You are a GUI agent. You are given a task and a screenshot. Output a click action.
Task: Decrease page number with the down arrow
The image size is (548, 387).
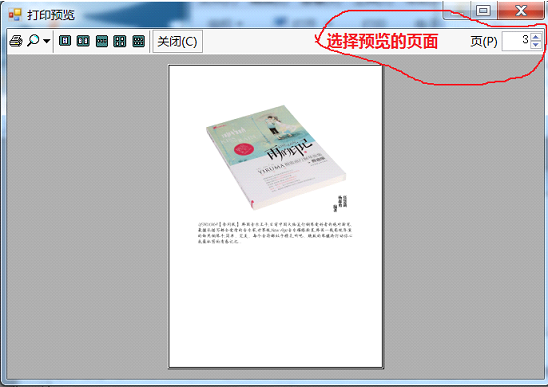coord(536,45)
